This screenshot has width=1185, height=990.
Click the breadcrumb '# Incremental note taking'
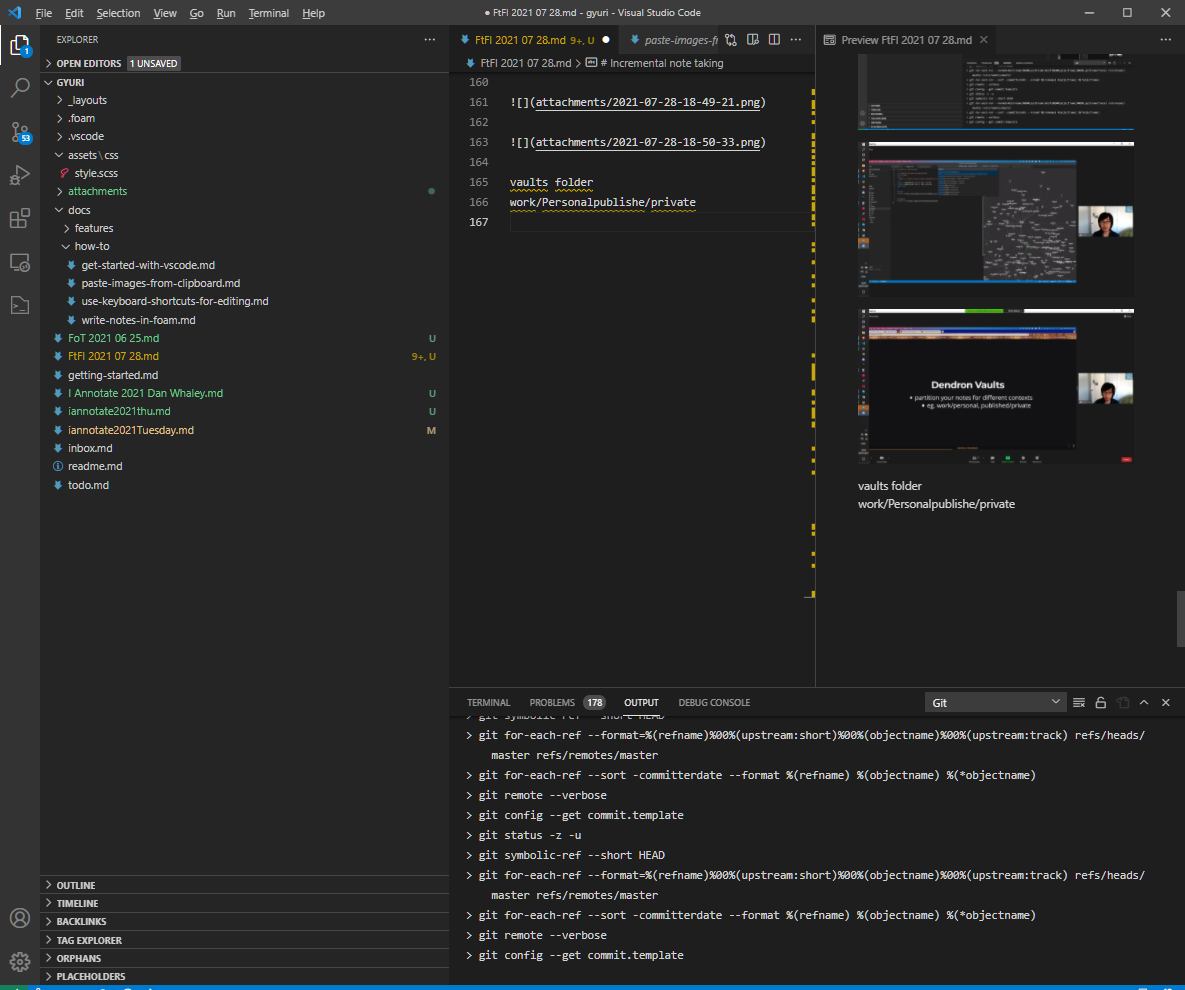(x=661, y=63)
